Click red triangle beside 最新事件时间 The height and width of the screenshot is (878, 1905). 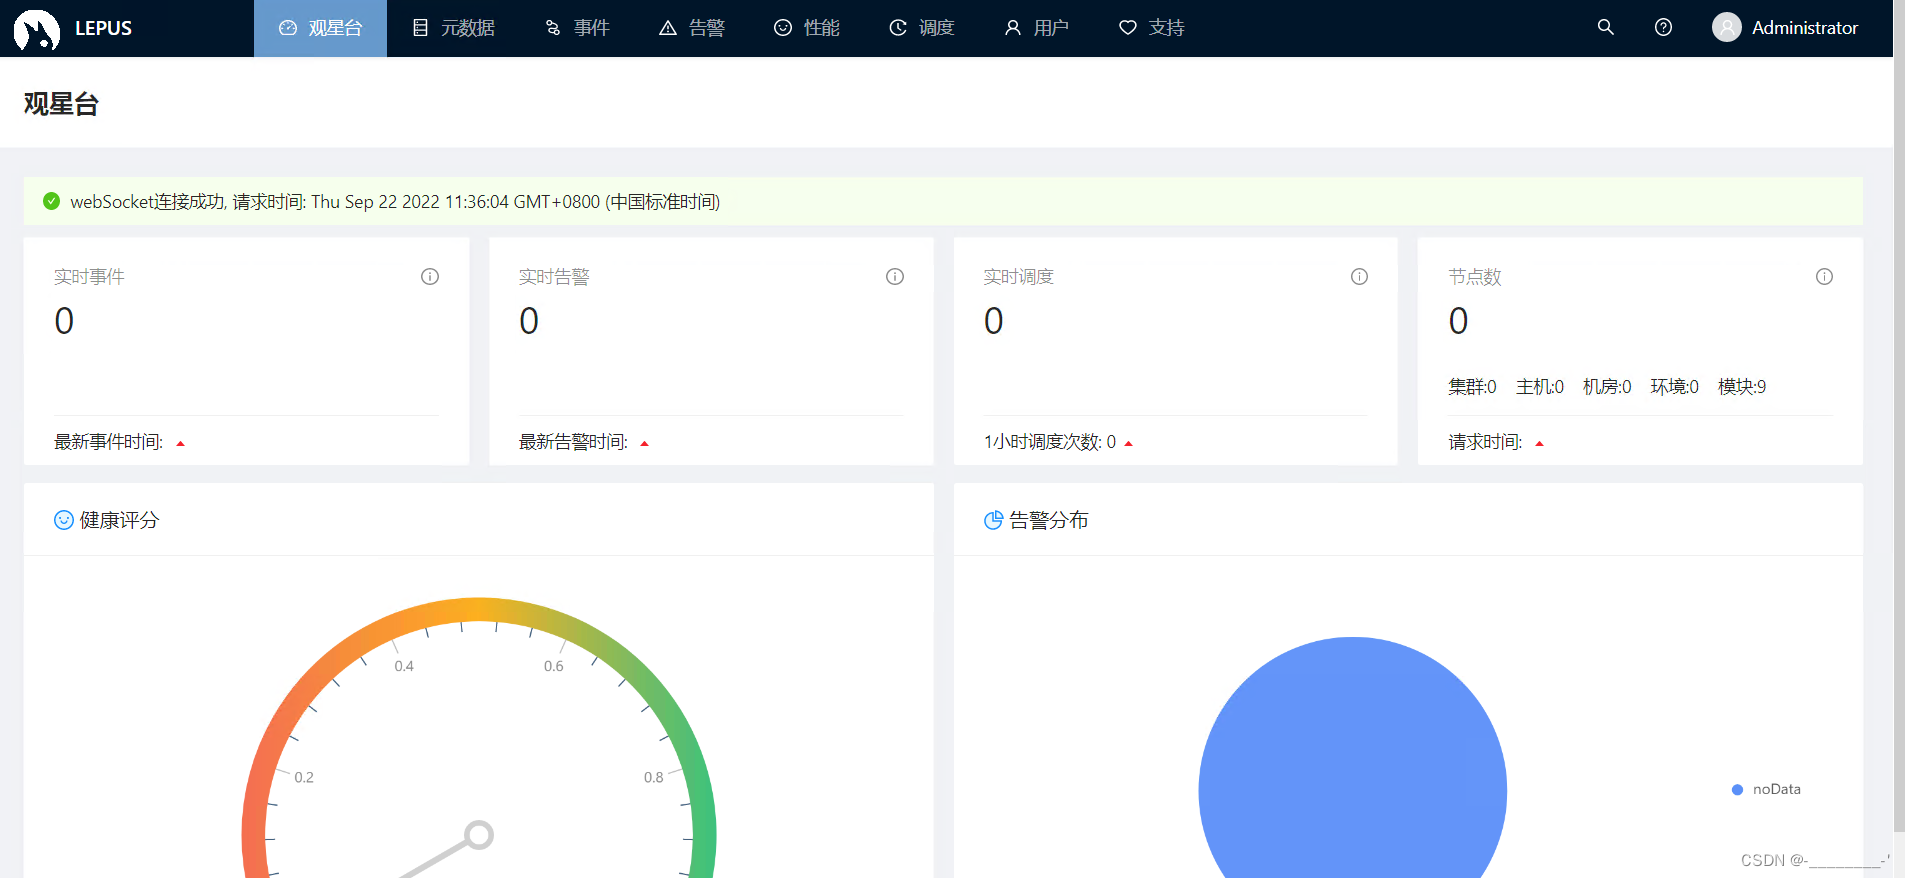point(180,443)
